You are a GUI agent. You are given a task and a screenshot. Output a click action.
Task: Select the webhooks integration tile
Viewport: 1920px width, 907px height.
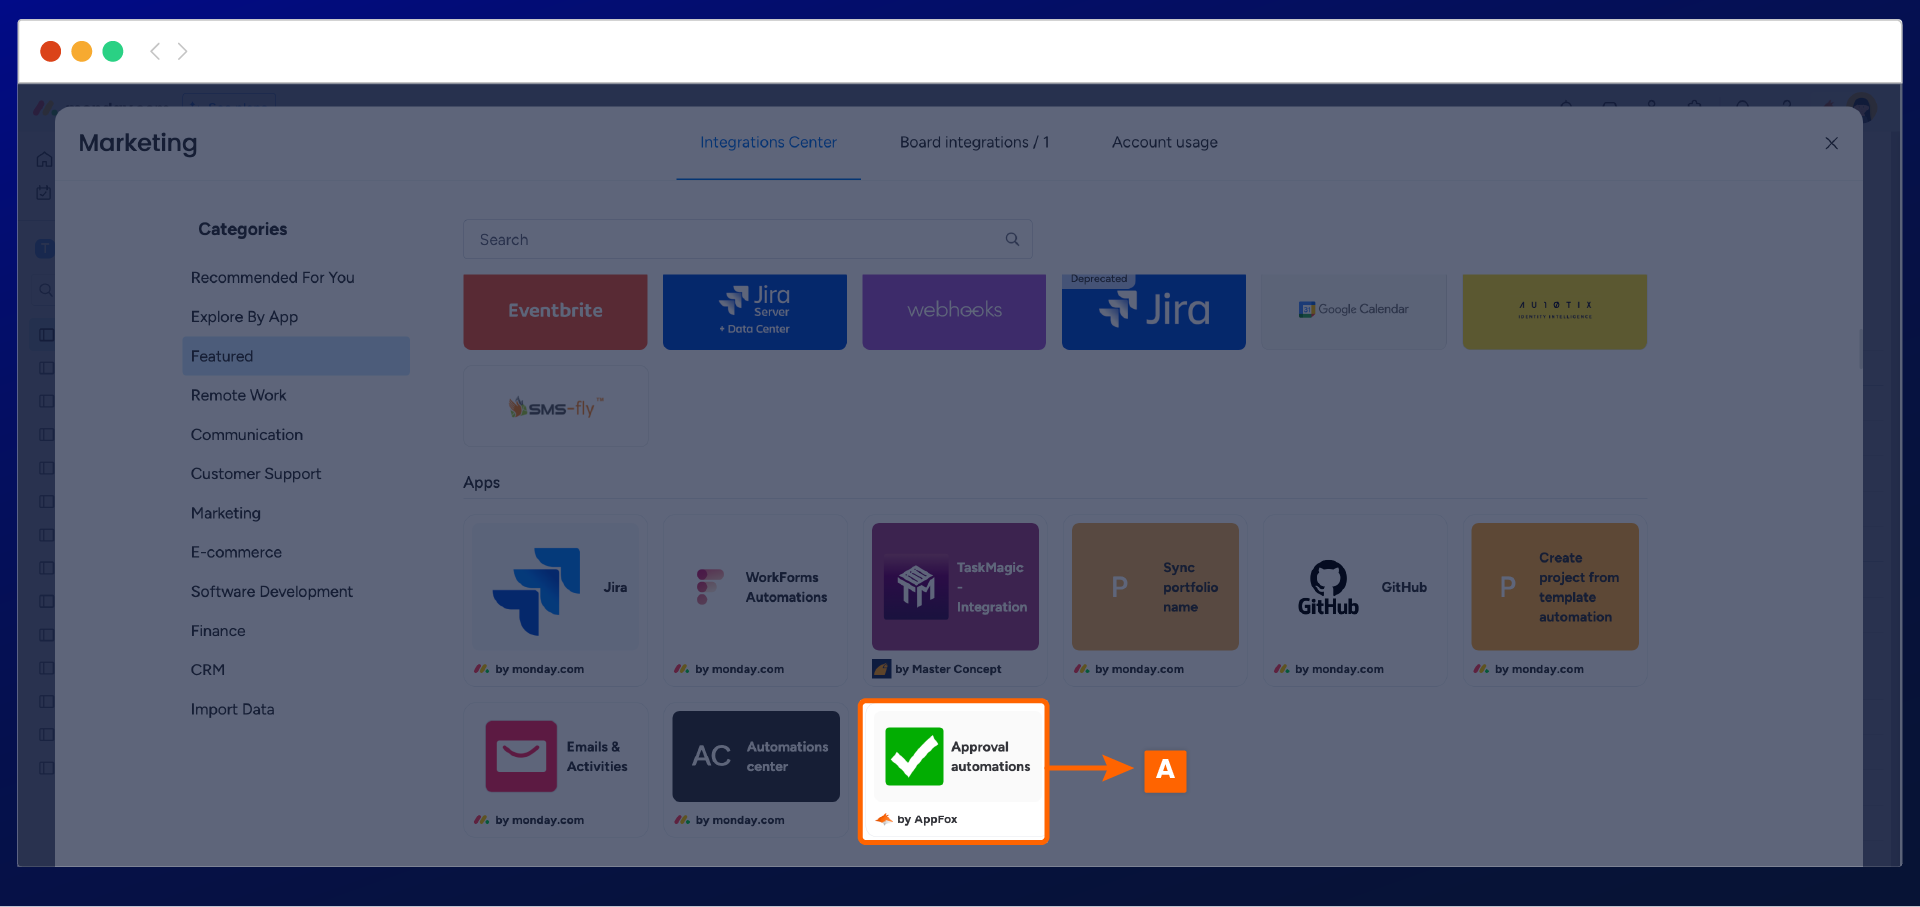954,311
